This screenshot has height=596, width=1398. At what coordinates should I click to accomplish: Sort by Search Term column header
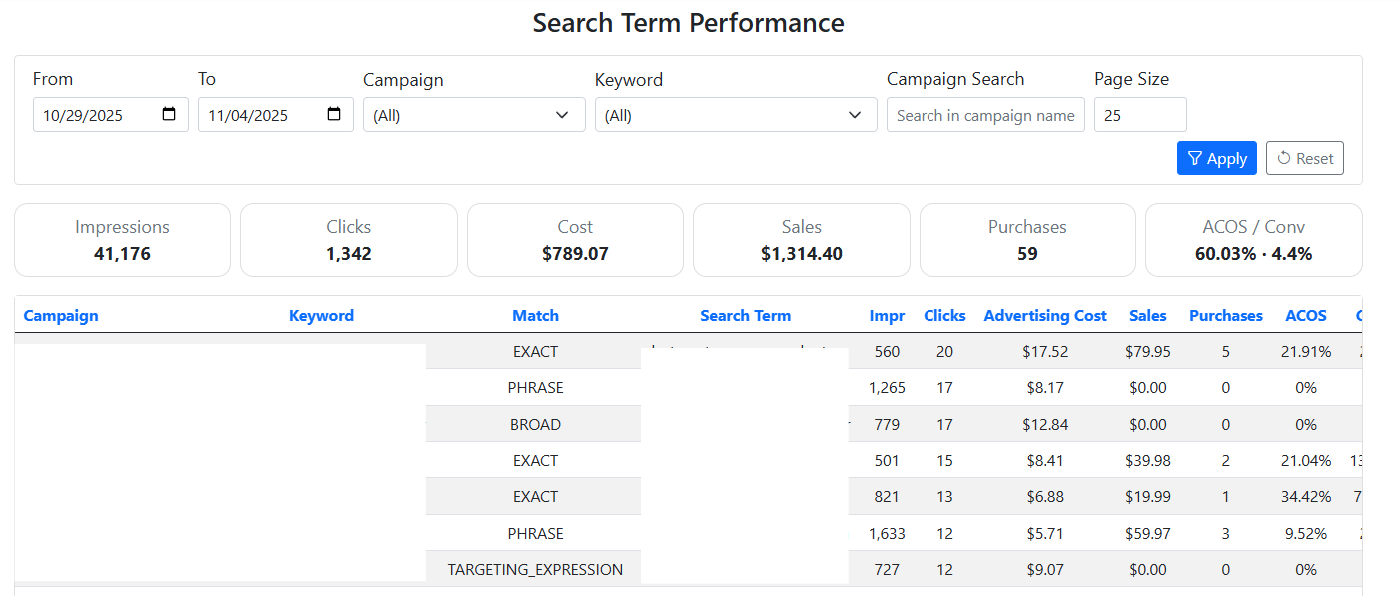[x=745, y=315]
